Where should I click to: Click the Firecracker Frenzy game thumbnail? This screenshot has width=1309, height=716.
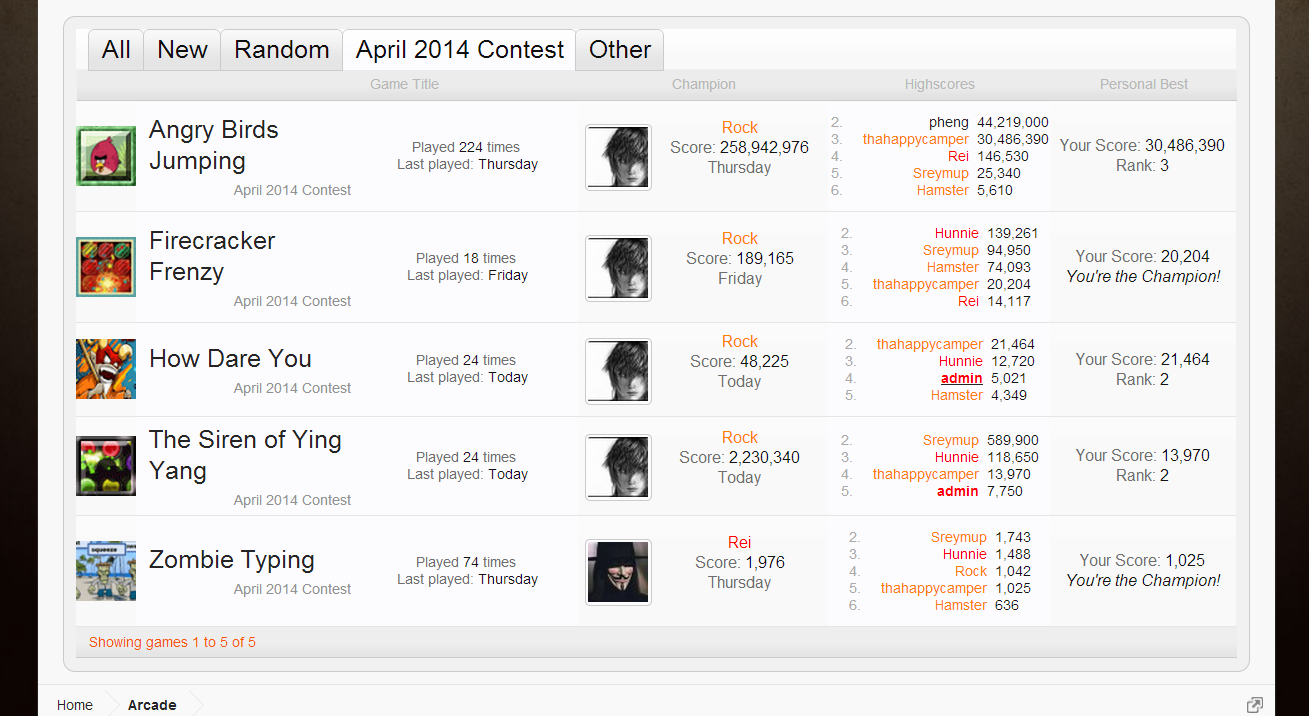(x=106, y=267)
